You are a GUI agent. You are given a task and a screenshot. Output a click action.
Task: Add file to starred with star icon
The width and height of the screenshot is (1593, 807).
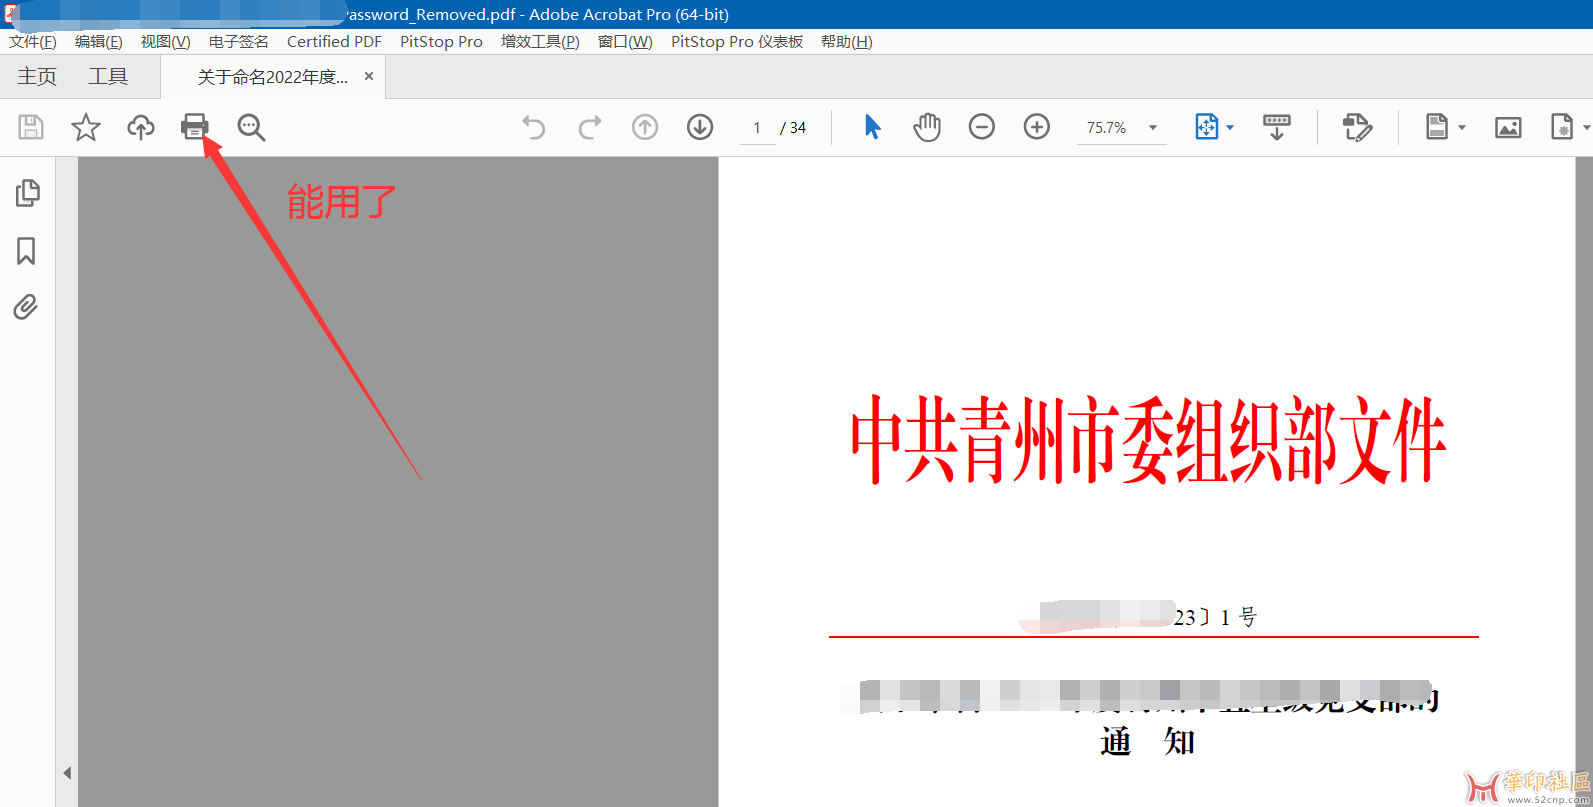tap(86, 127)
